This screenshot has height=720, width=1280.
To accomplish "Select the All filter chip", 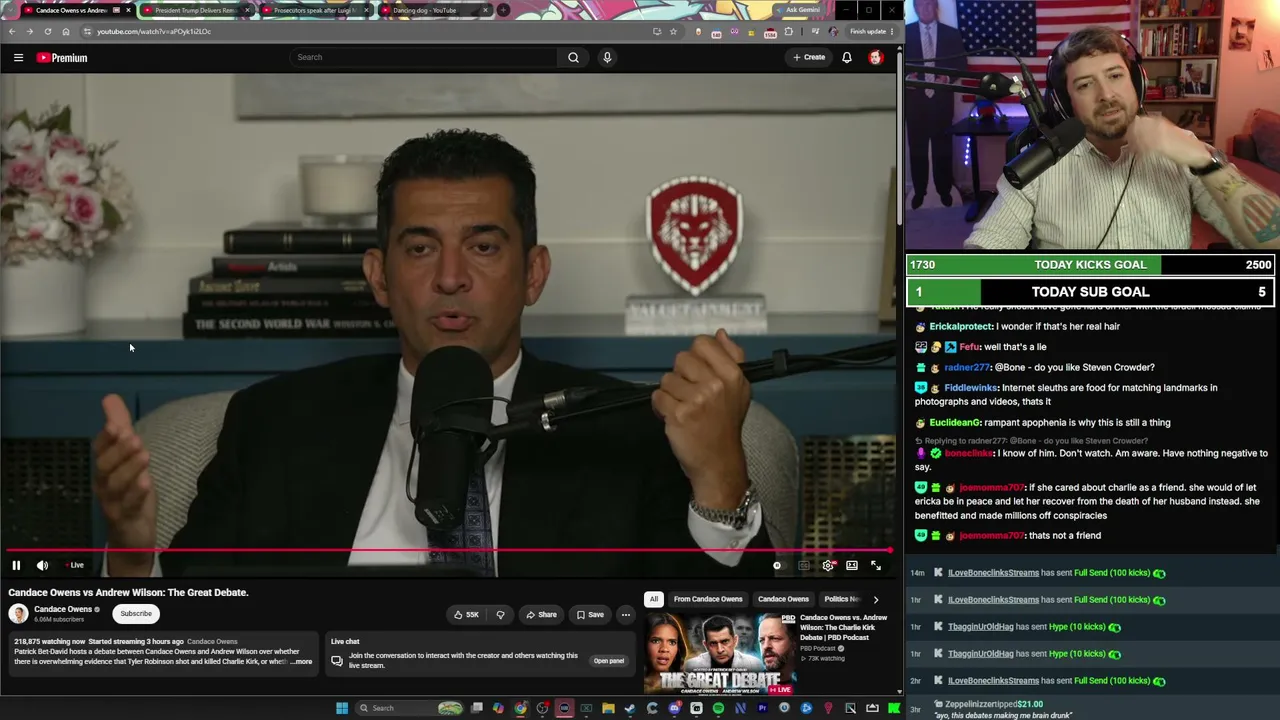I will (x=654, y=599).
